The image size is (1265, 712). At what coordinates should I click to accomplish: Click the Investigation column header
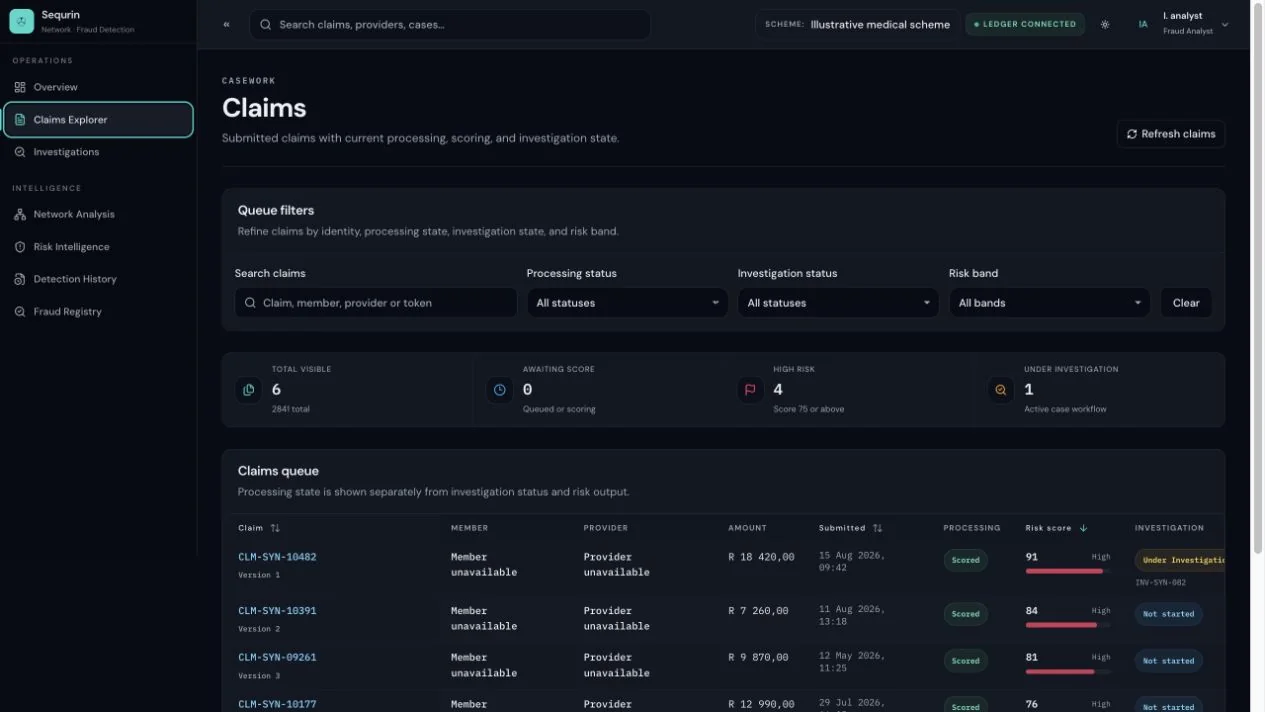[1169, 528]
